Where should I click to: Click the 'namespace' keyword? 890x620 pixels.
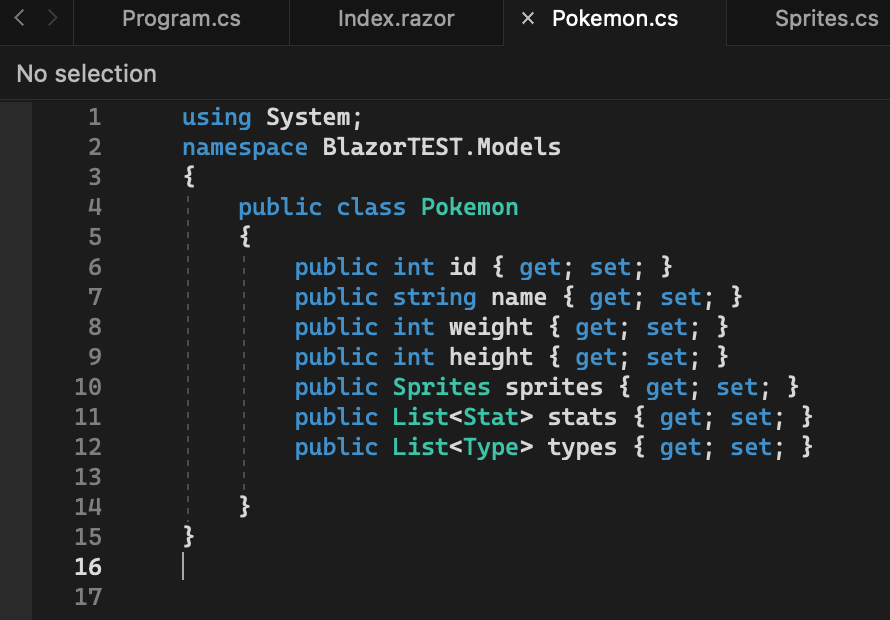coord(245,148)
